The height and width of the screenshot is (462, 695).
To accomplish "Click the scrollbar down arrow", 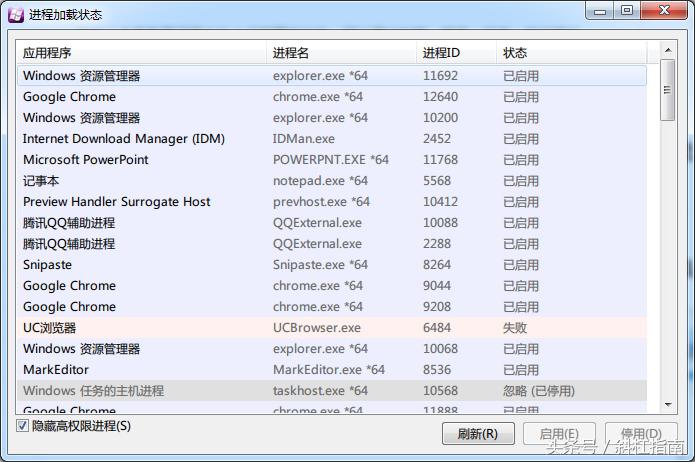I will (668, 405).
